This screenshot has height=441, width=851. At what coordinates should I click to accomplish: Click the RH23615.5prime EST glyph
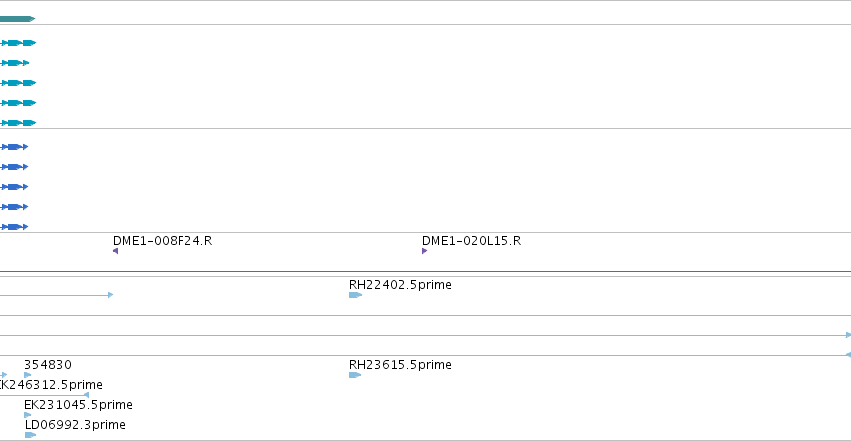tap(355, 375)
